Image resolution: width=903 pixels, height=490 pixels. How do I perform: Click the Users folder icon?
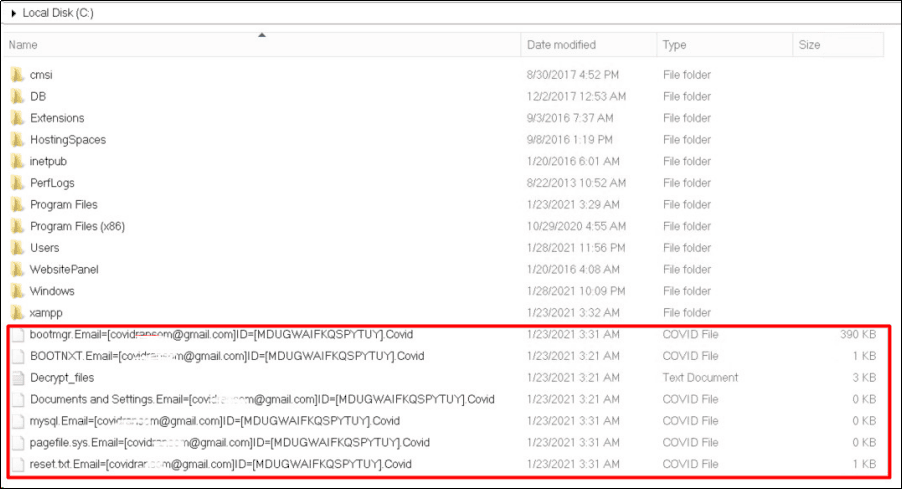pyautogui.click(x=17, y=248)
